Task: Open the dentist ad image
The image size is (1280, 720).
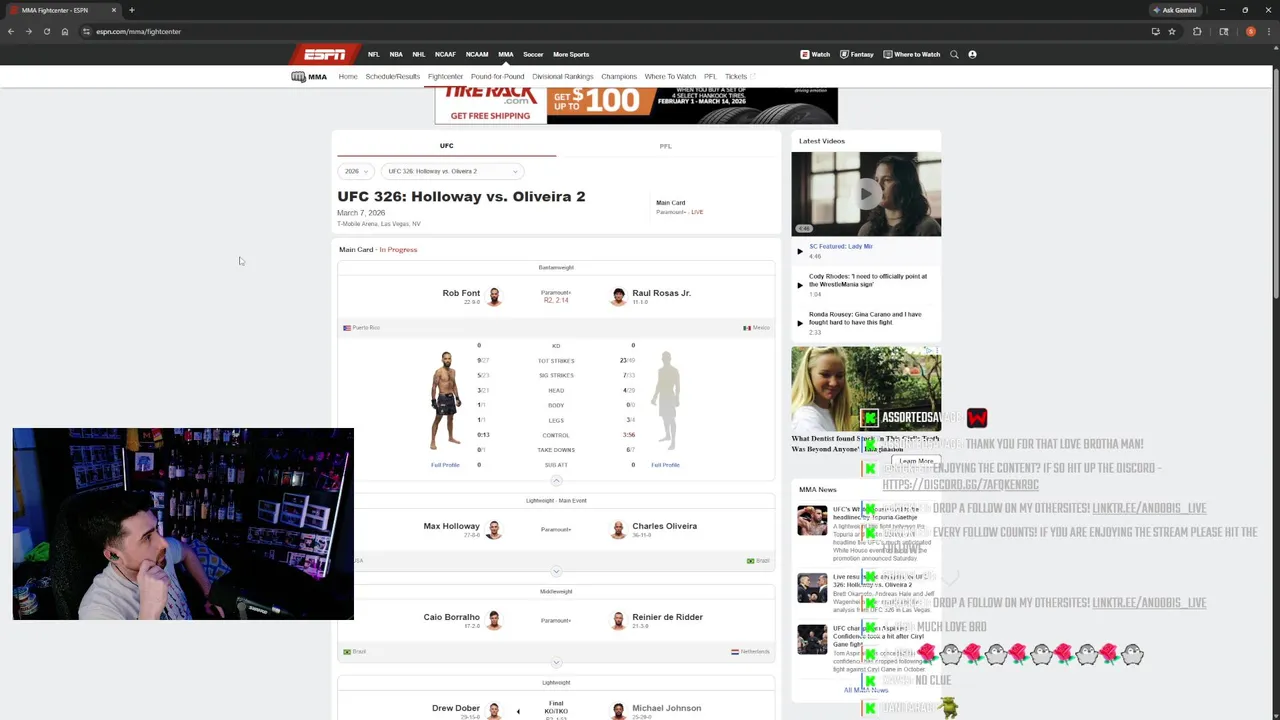Action: 866,388
